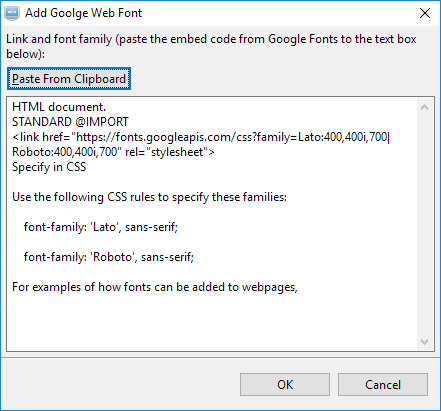Click the 'Roboto:400,400i,700' stylesheet line
The height and width of the screenshot is (411, 441).
pyautogui.click(x=113, y=152)
